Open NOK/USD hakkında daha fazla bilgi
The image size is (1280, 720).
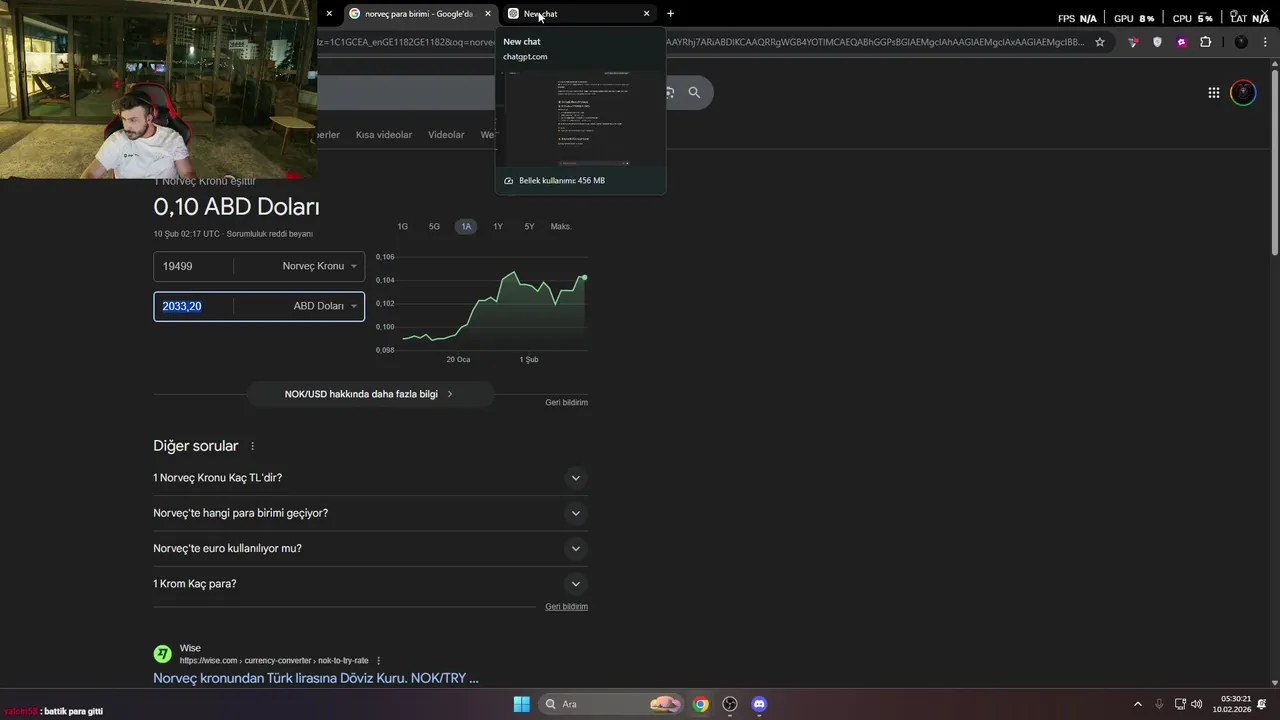click(x=370, y=394)
